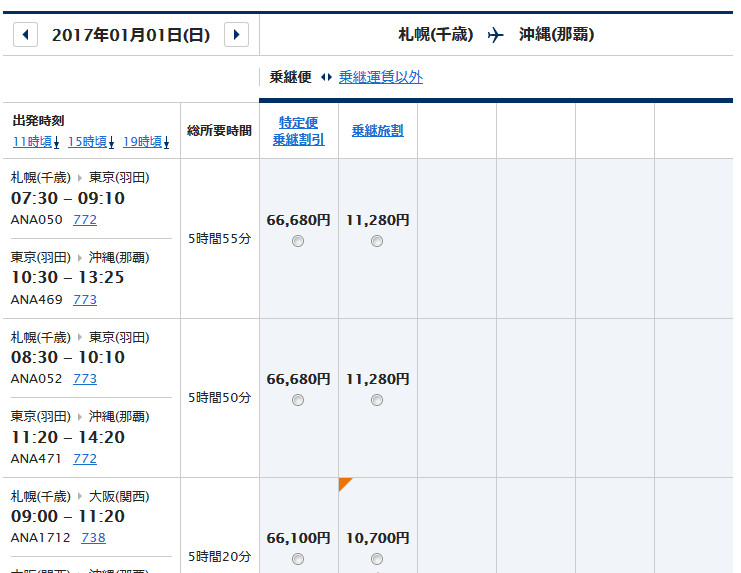
Task: Open aircraft 772 link for ANA050
Action: 85,220
